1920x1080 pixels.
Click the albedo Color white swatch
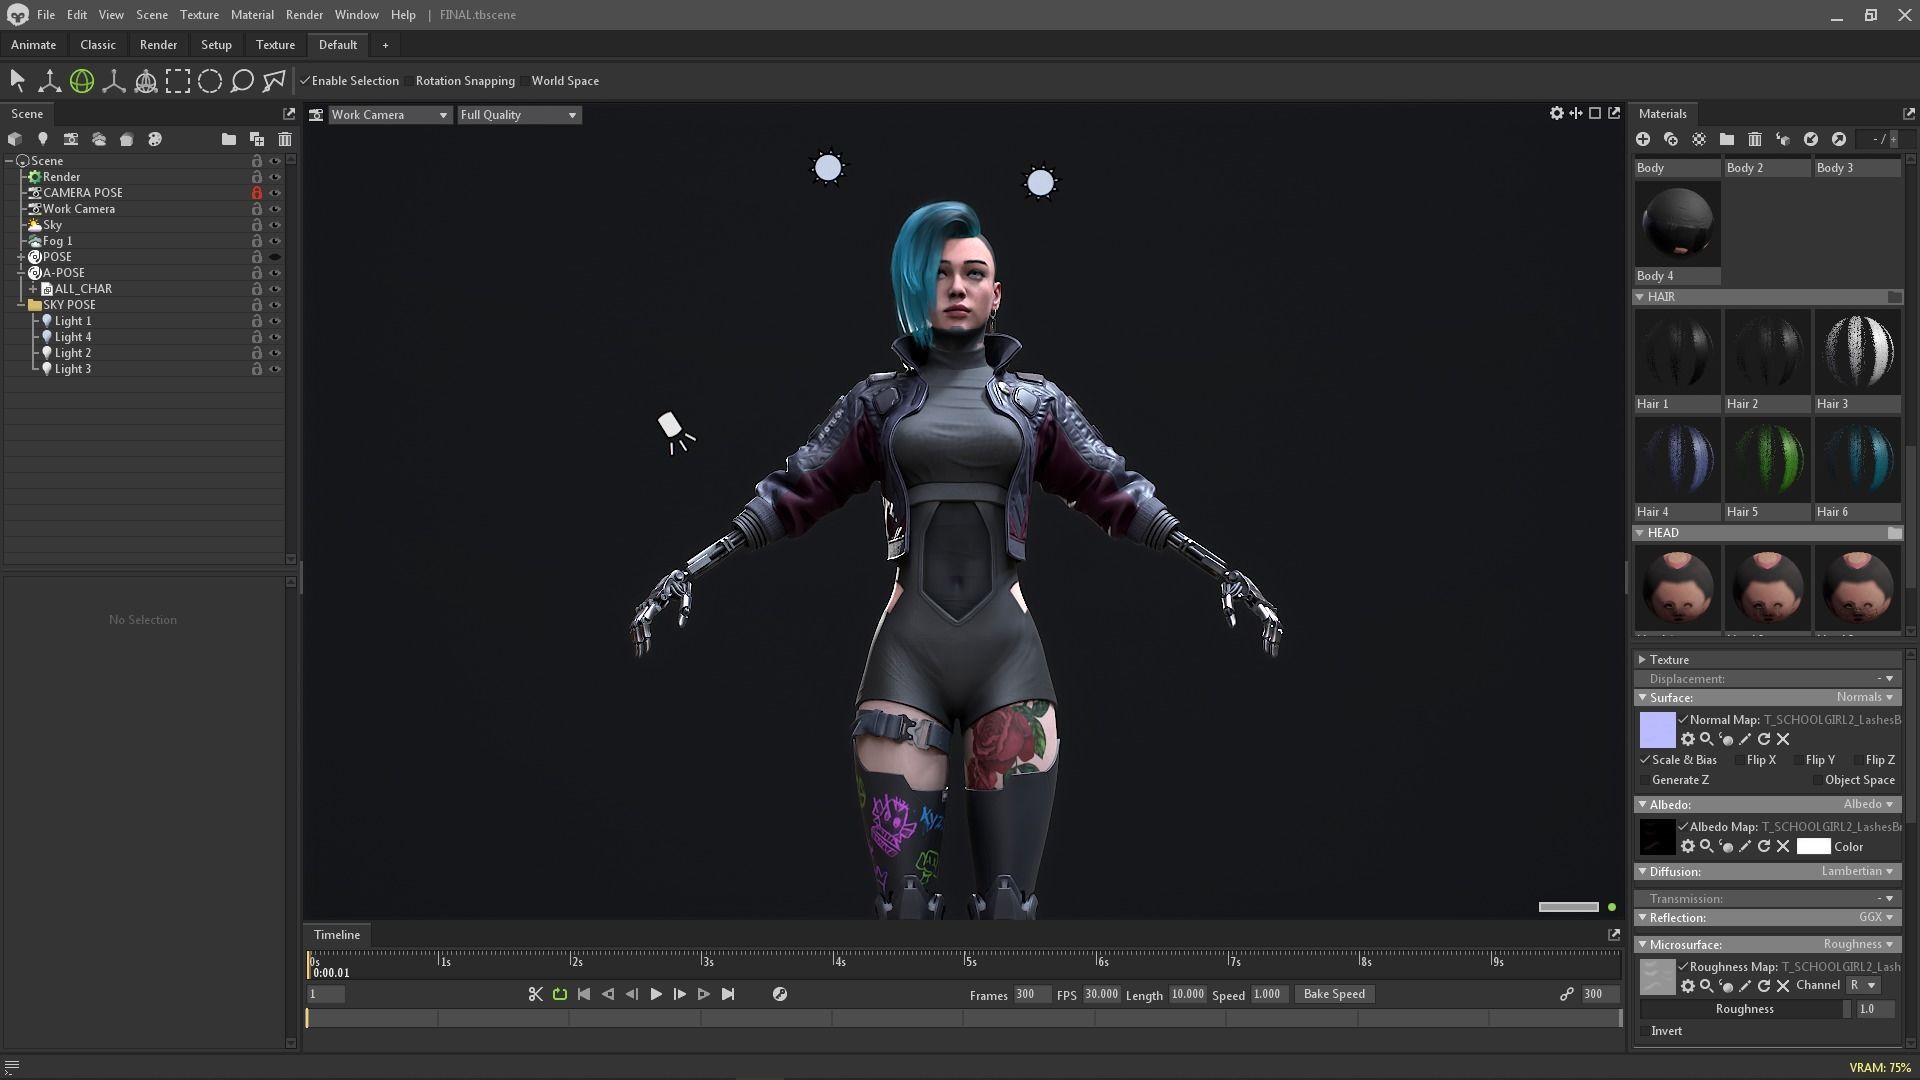pyautogui.click(x=1813, y=846)
